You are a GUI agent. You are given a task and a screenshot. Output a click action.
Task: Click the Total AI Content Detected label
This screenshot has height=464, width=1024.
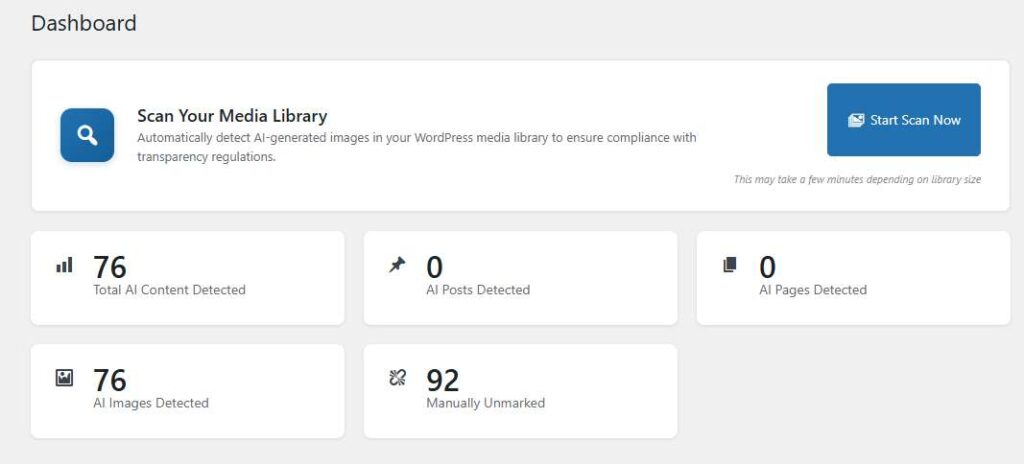pyautogui.click(x=169, y=290)
